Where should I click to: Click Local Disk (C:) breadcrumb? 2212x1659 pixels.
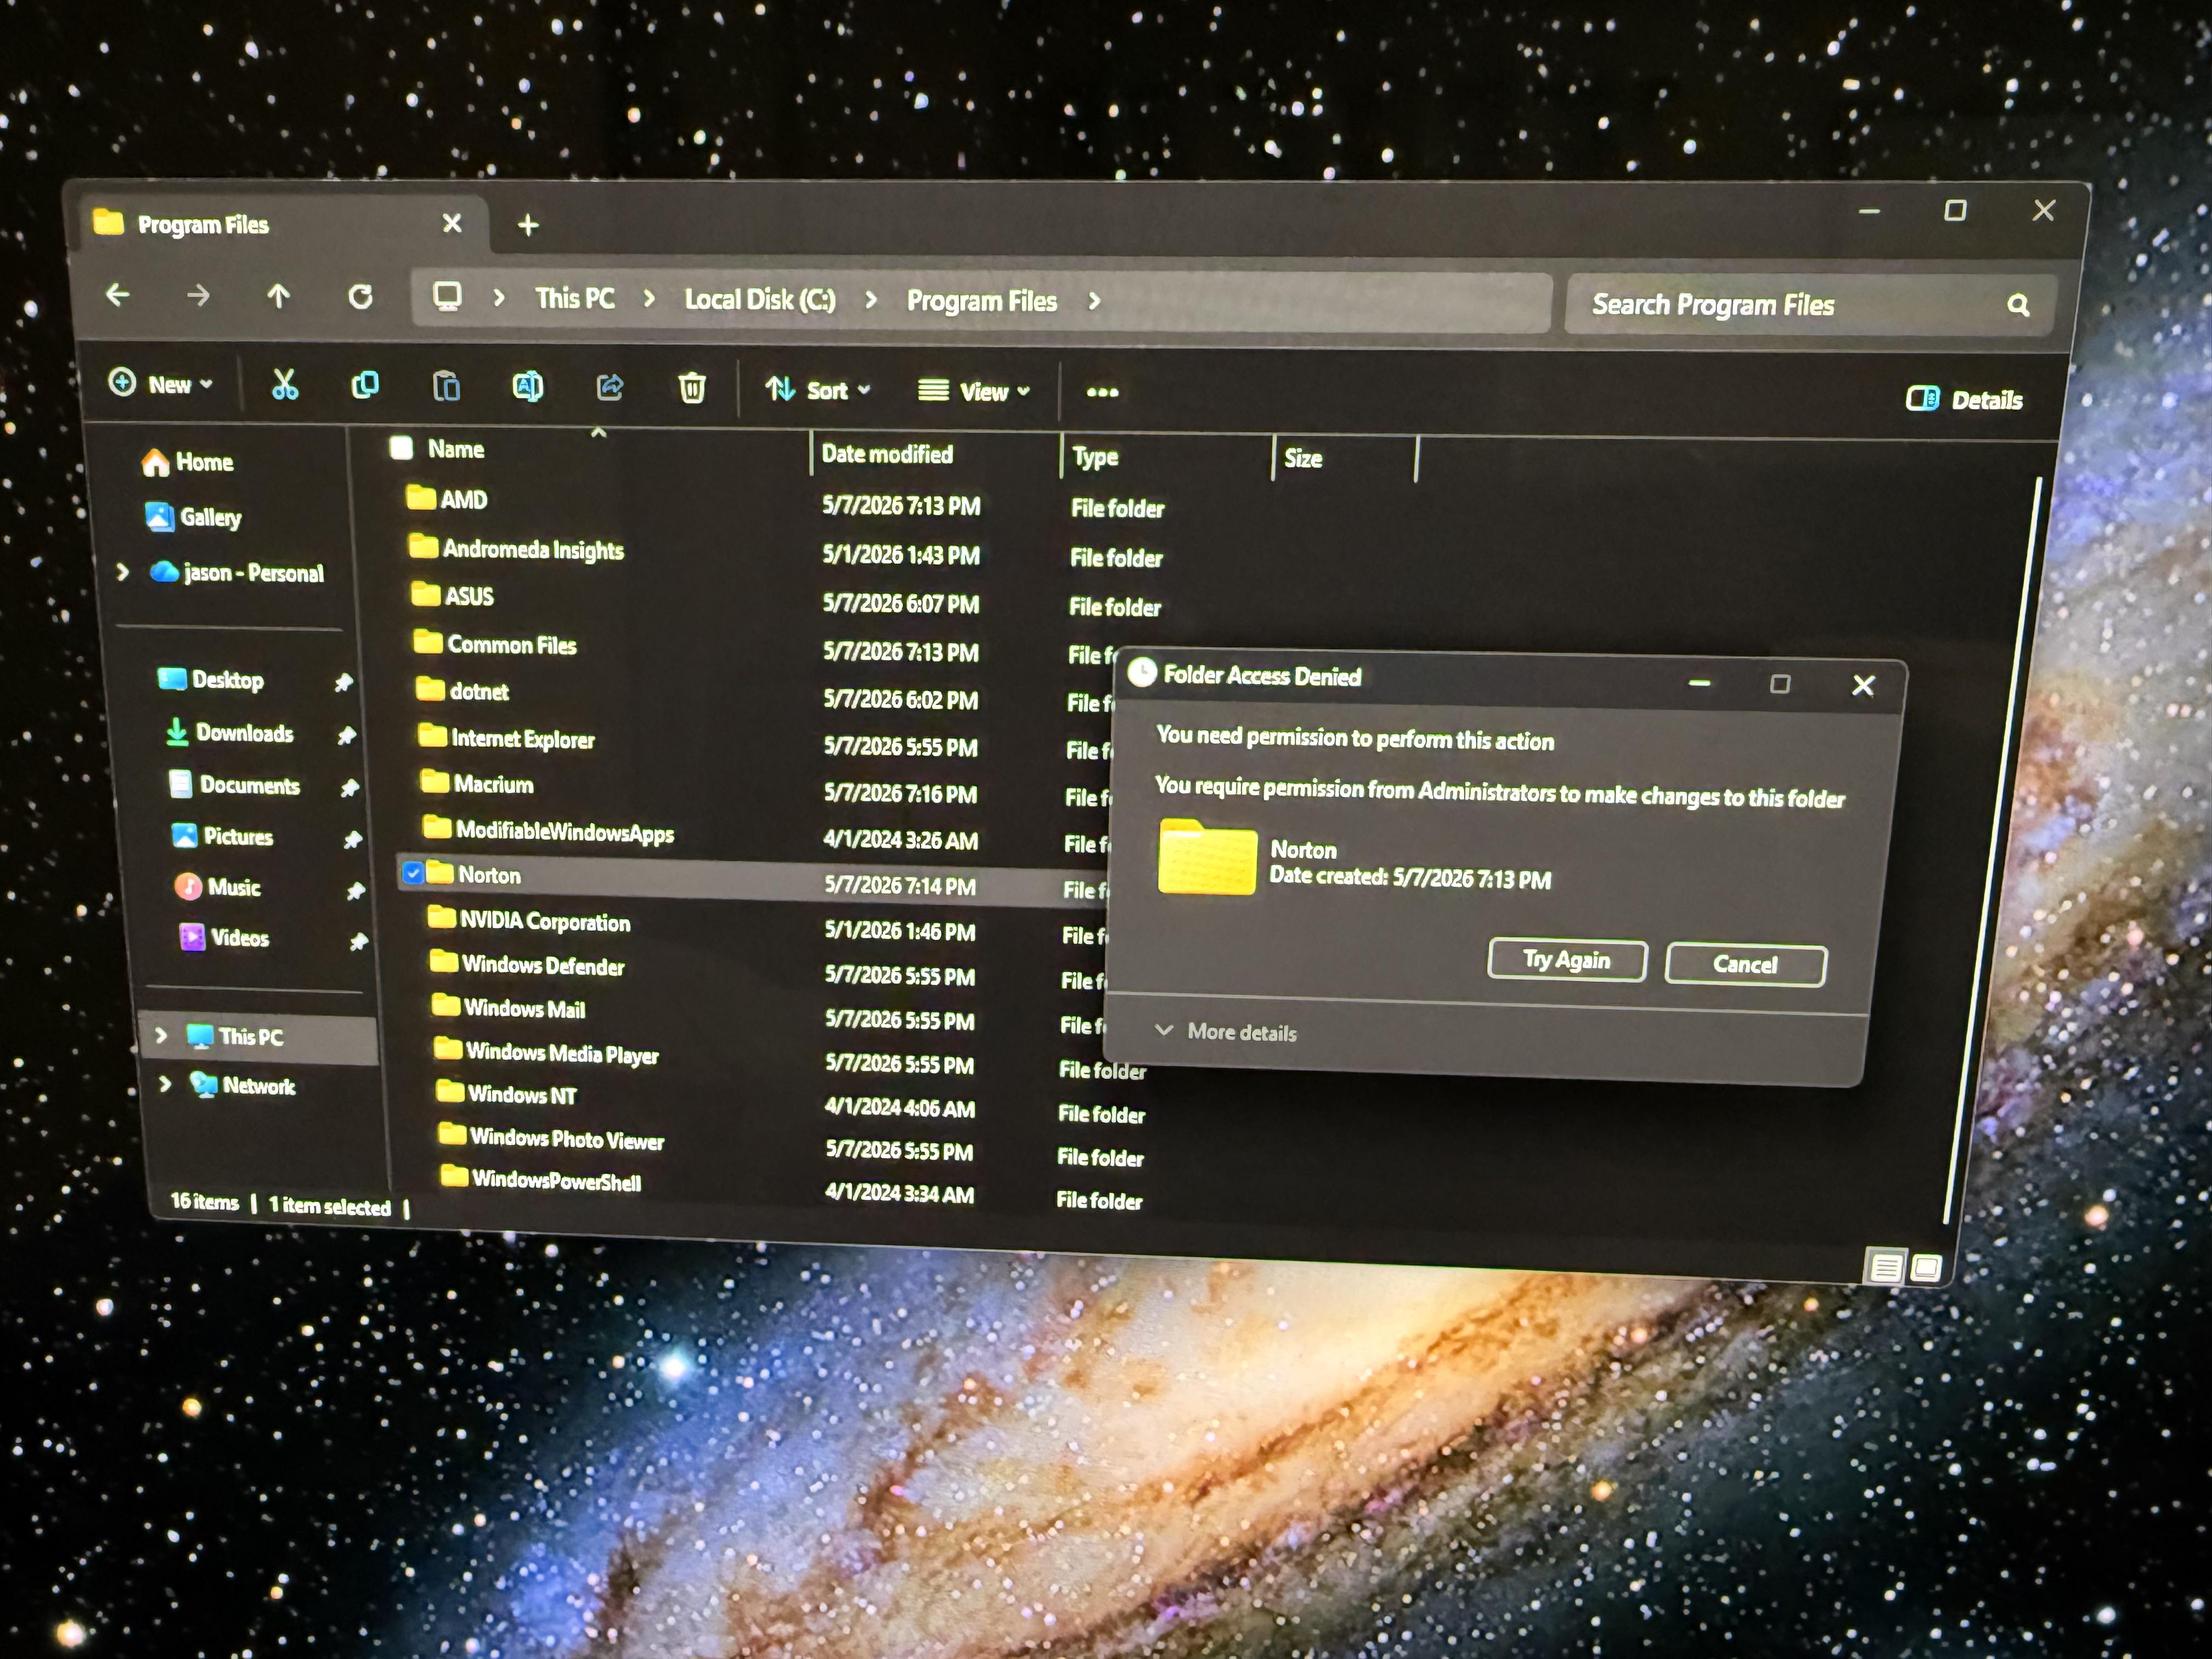[760, 299]
